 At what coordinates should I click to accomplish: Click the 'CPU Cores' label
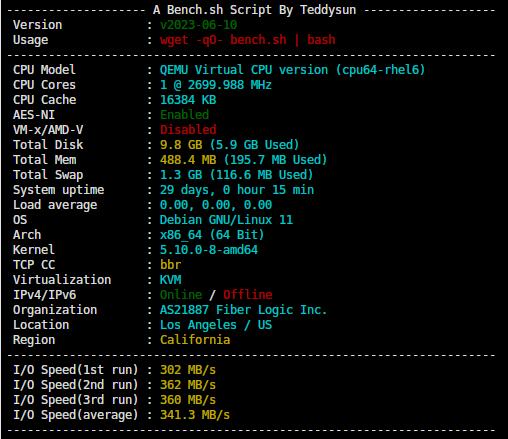coord(44,85)
